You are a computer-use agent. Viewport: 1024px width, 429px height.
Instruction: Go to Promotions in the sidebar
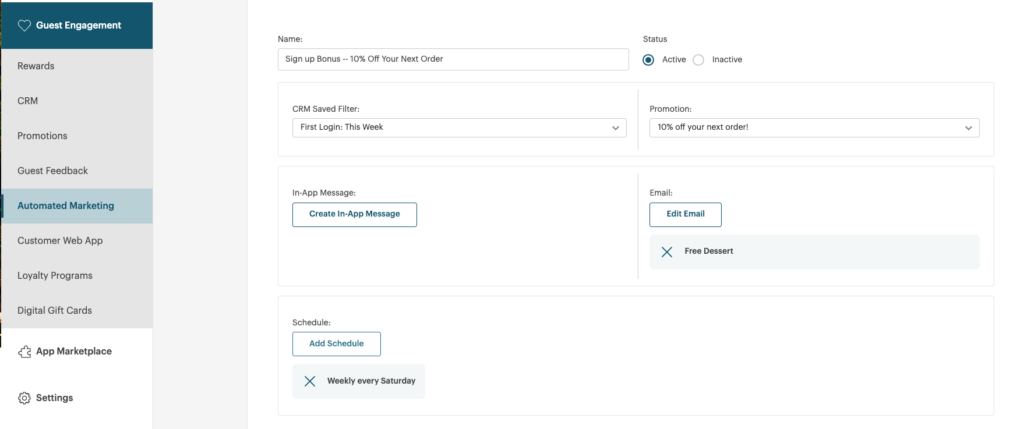tap(76, 136)
